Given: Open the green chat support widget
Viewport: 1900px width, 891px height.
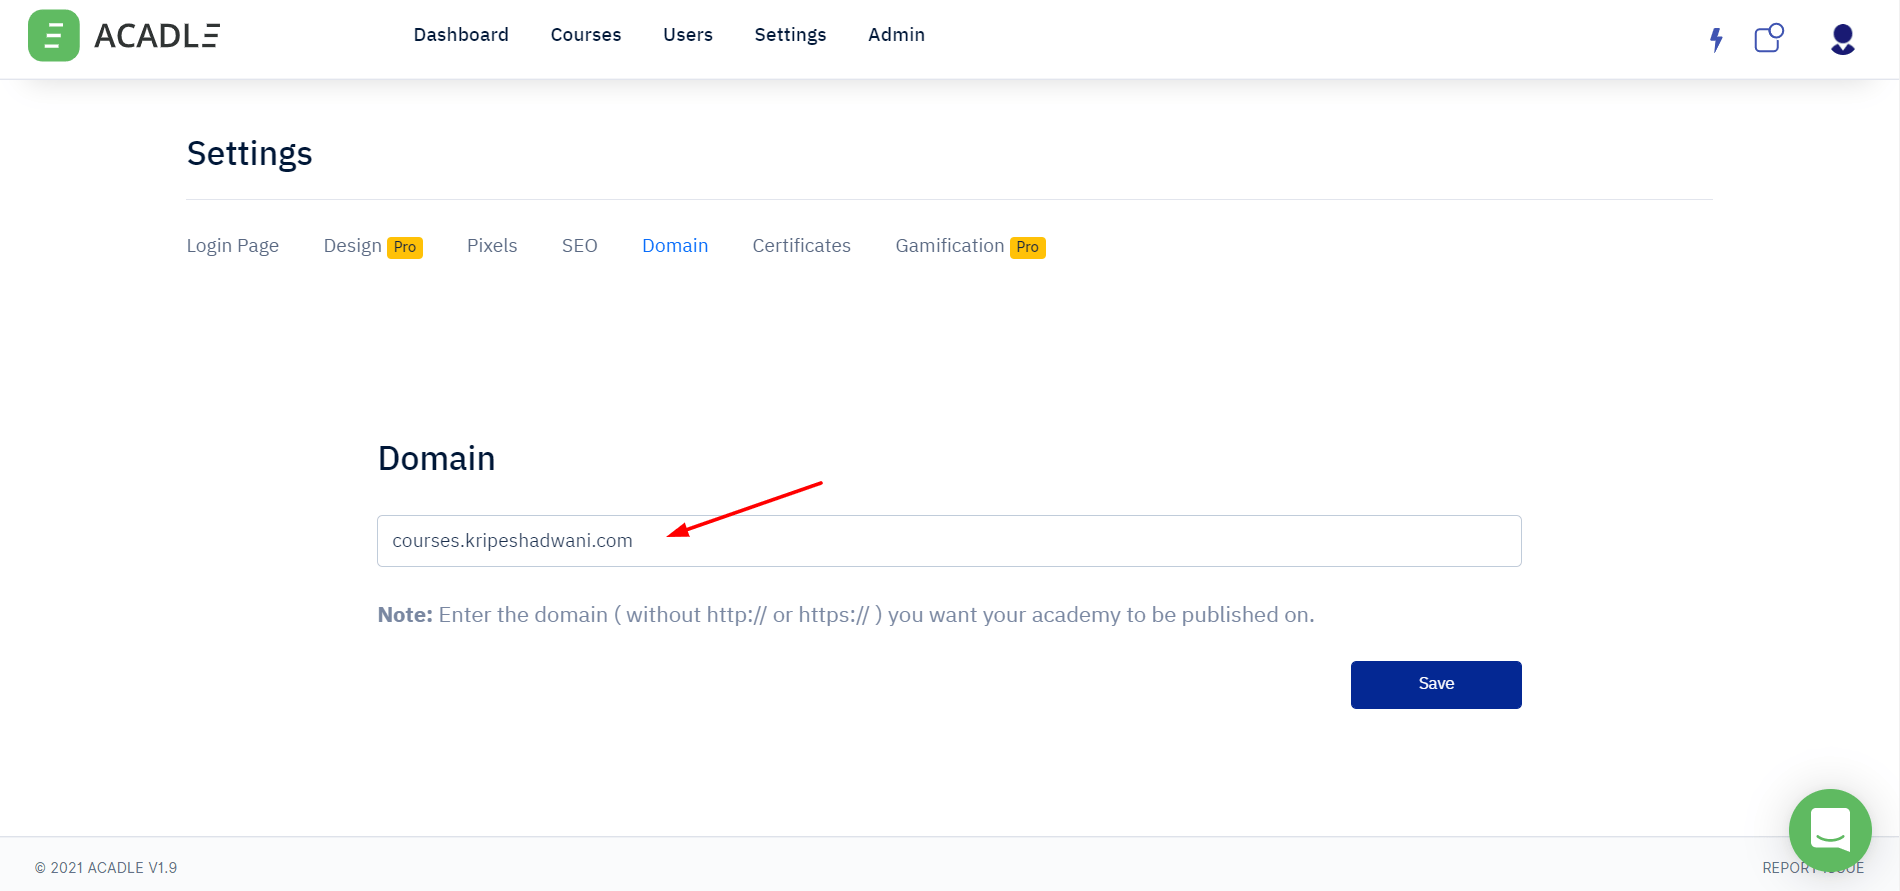Looking at the screenshot, I should [x=1829, y=829].
